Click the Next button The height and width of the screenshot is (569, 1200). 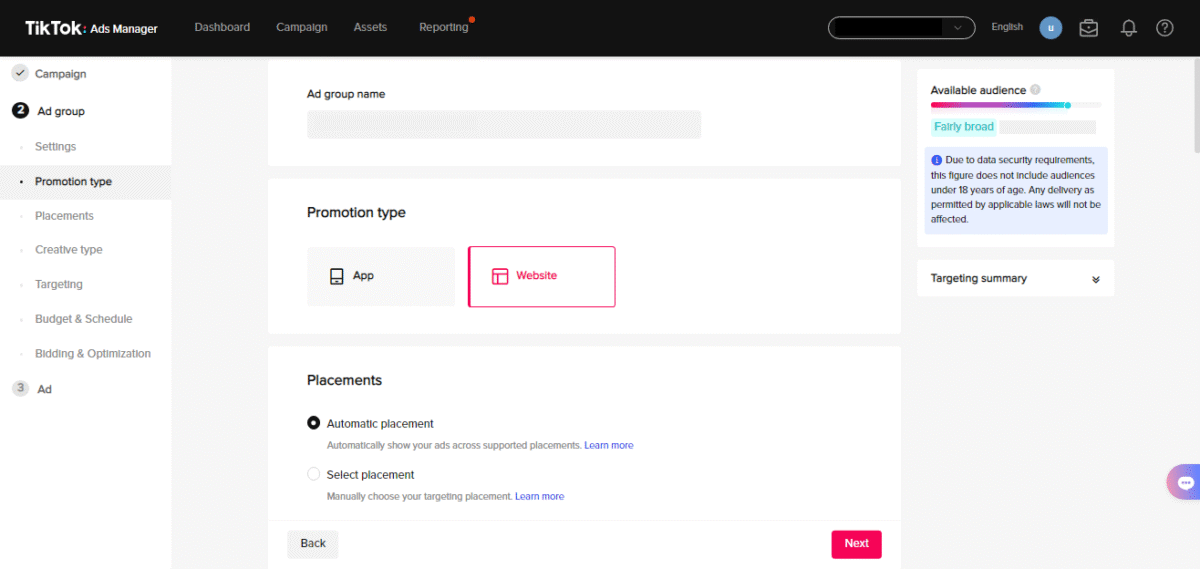pos(856,543)
